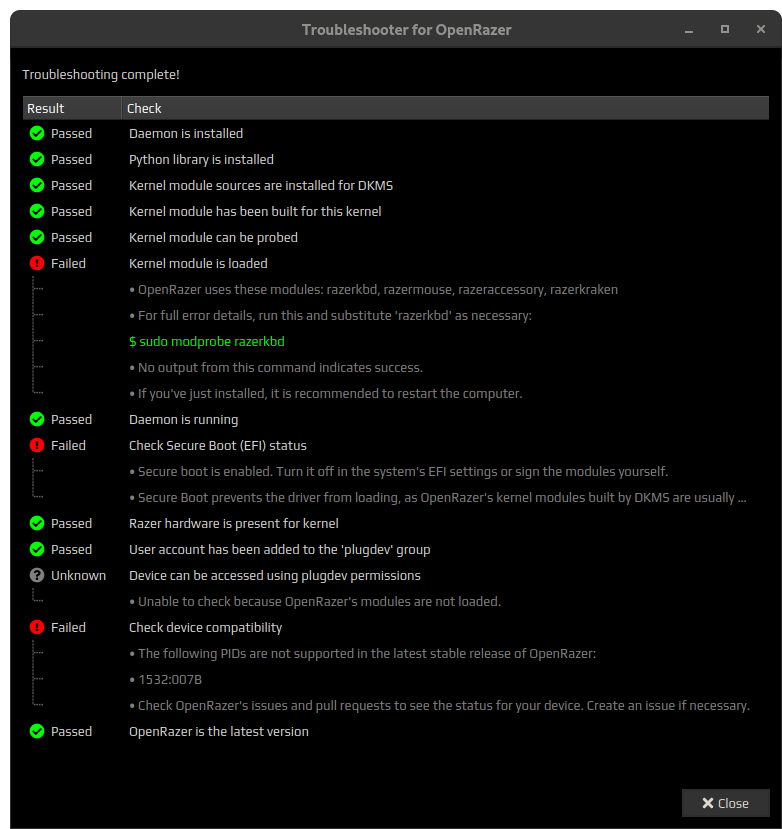Select the plugdev group user account row
Screen dimensions: 782x829
[x=280, y=549]
